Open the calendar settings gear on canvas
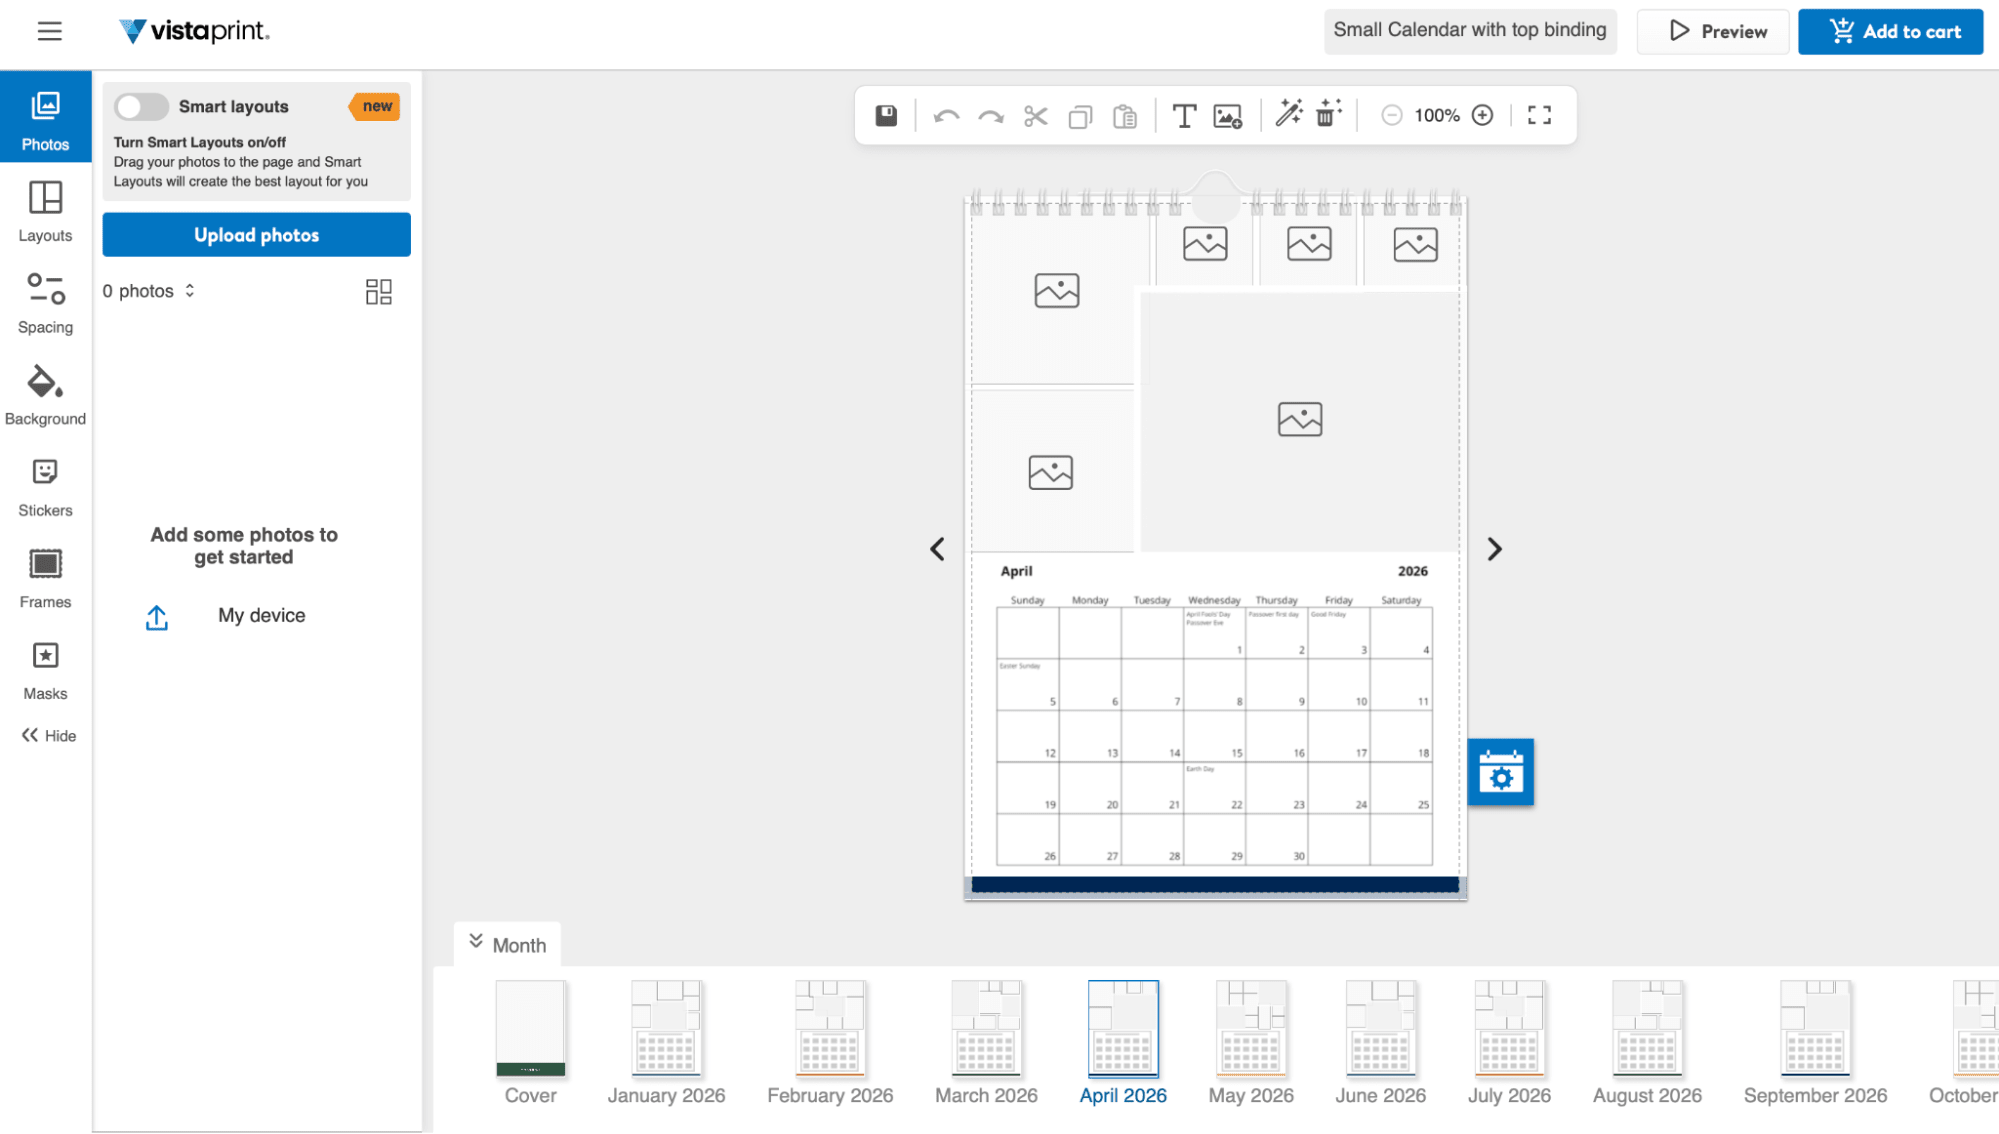The width and height of the screenshot is (1999, 1134). click(1500, 772)
